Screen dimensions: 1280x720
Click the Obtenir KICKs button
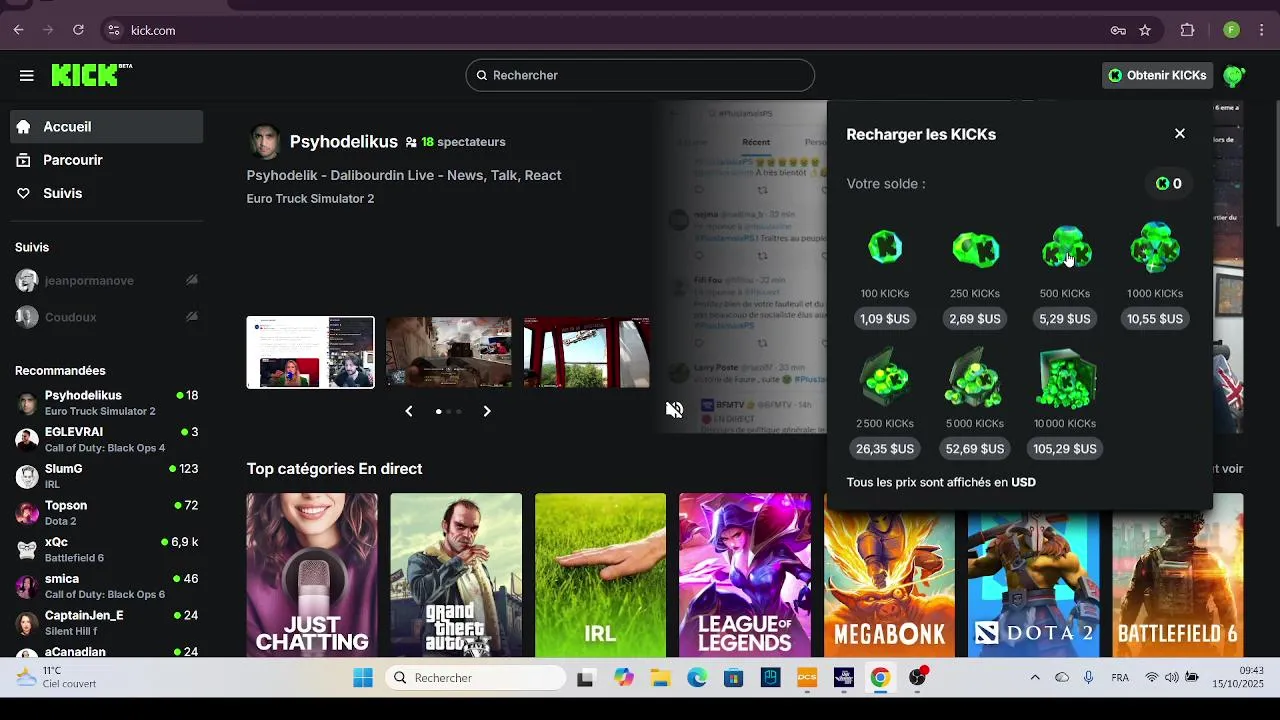[1157, 75]
